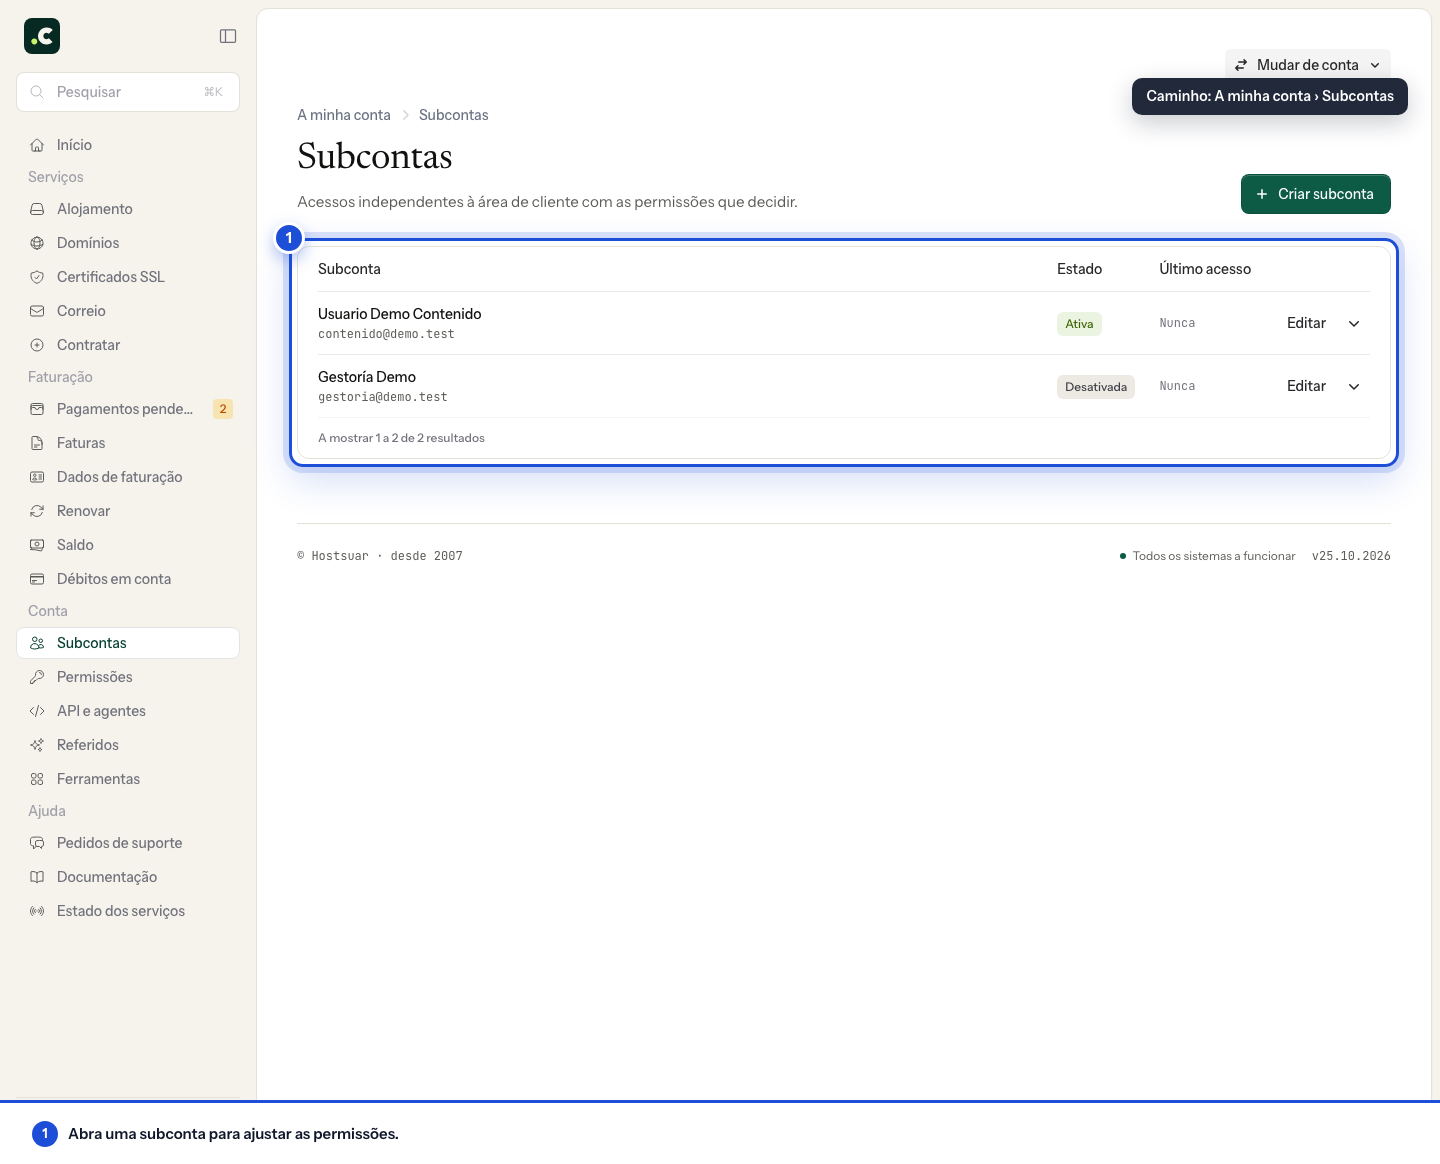Open Domínios in the sidebar
The height and width of the screenshot is (1164, 1440).
click(128, 243)
